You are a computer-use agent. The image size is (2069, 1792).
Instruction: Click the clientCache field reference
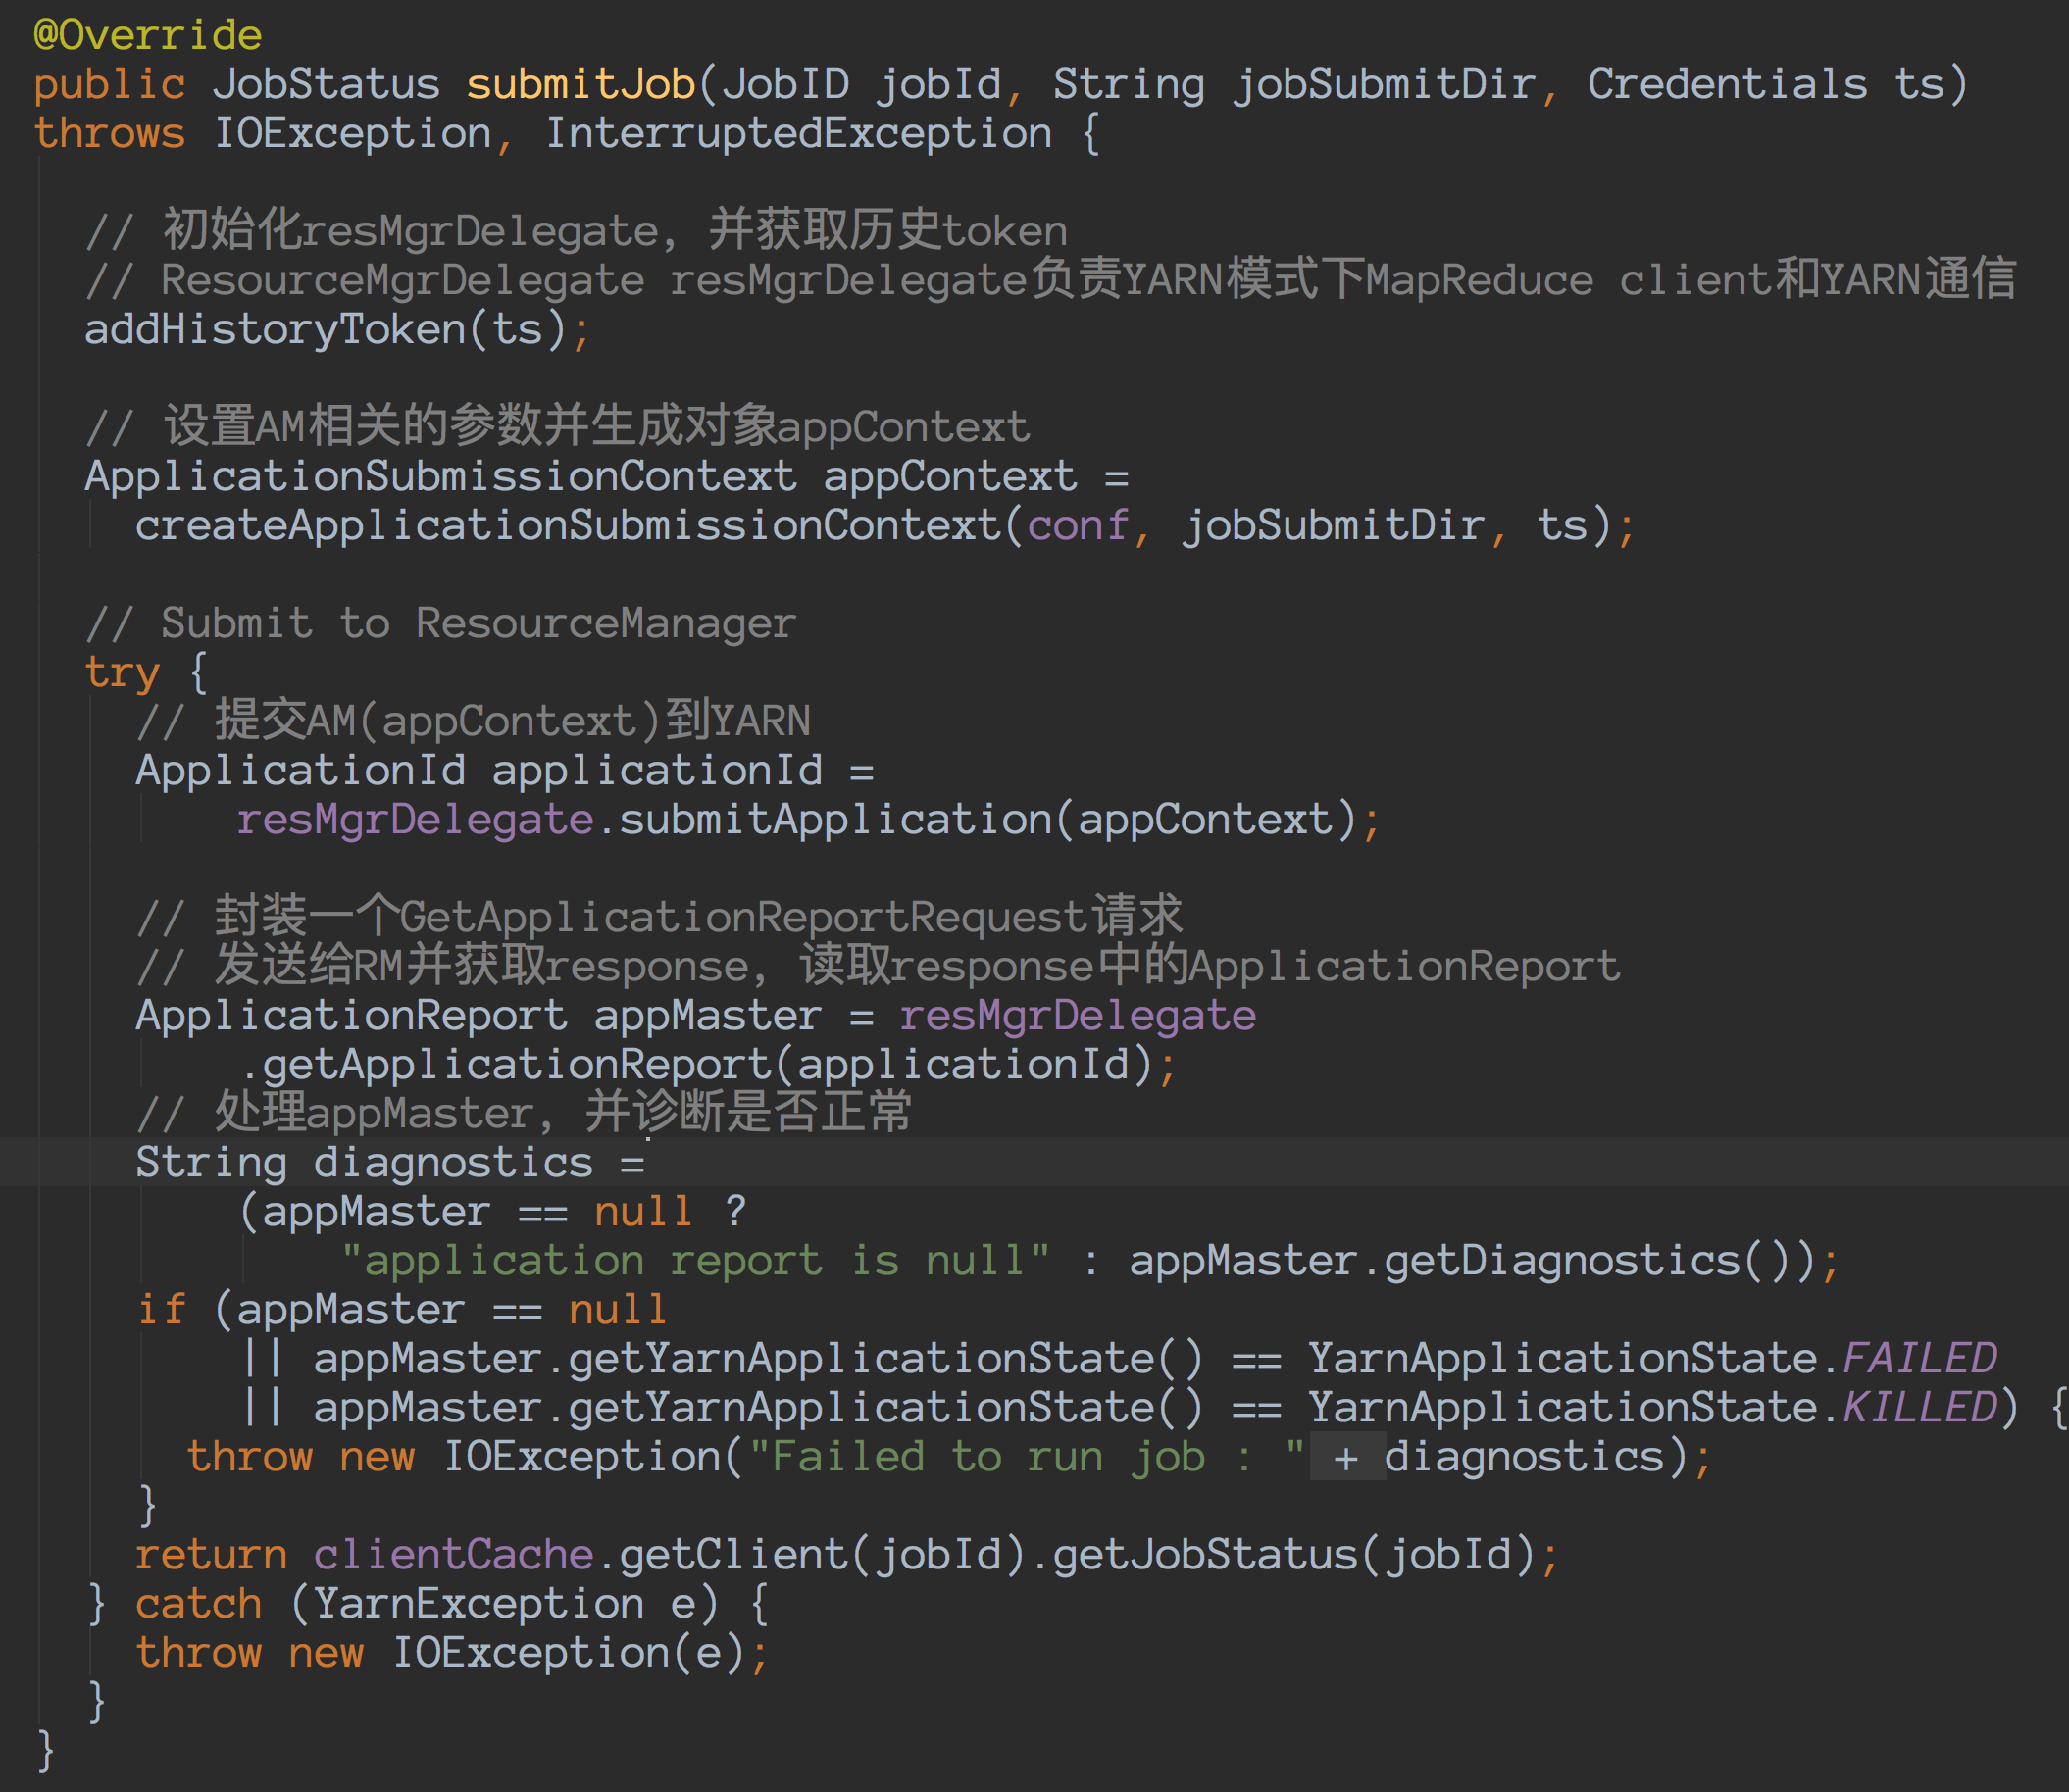(453, 1555)
